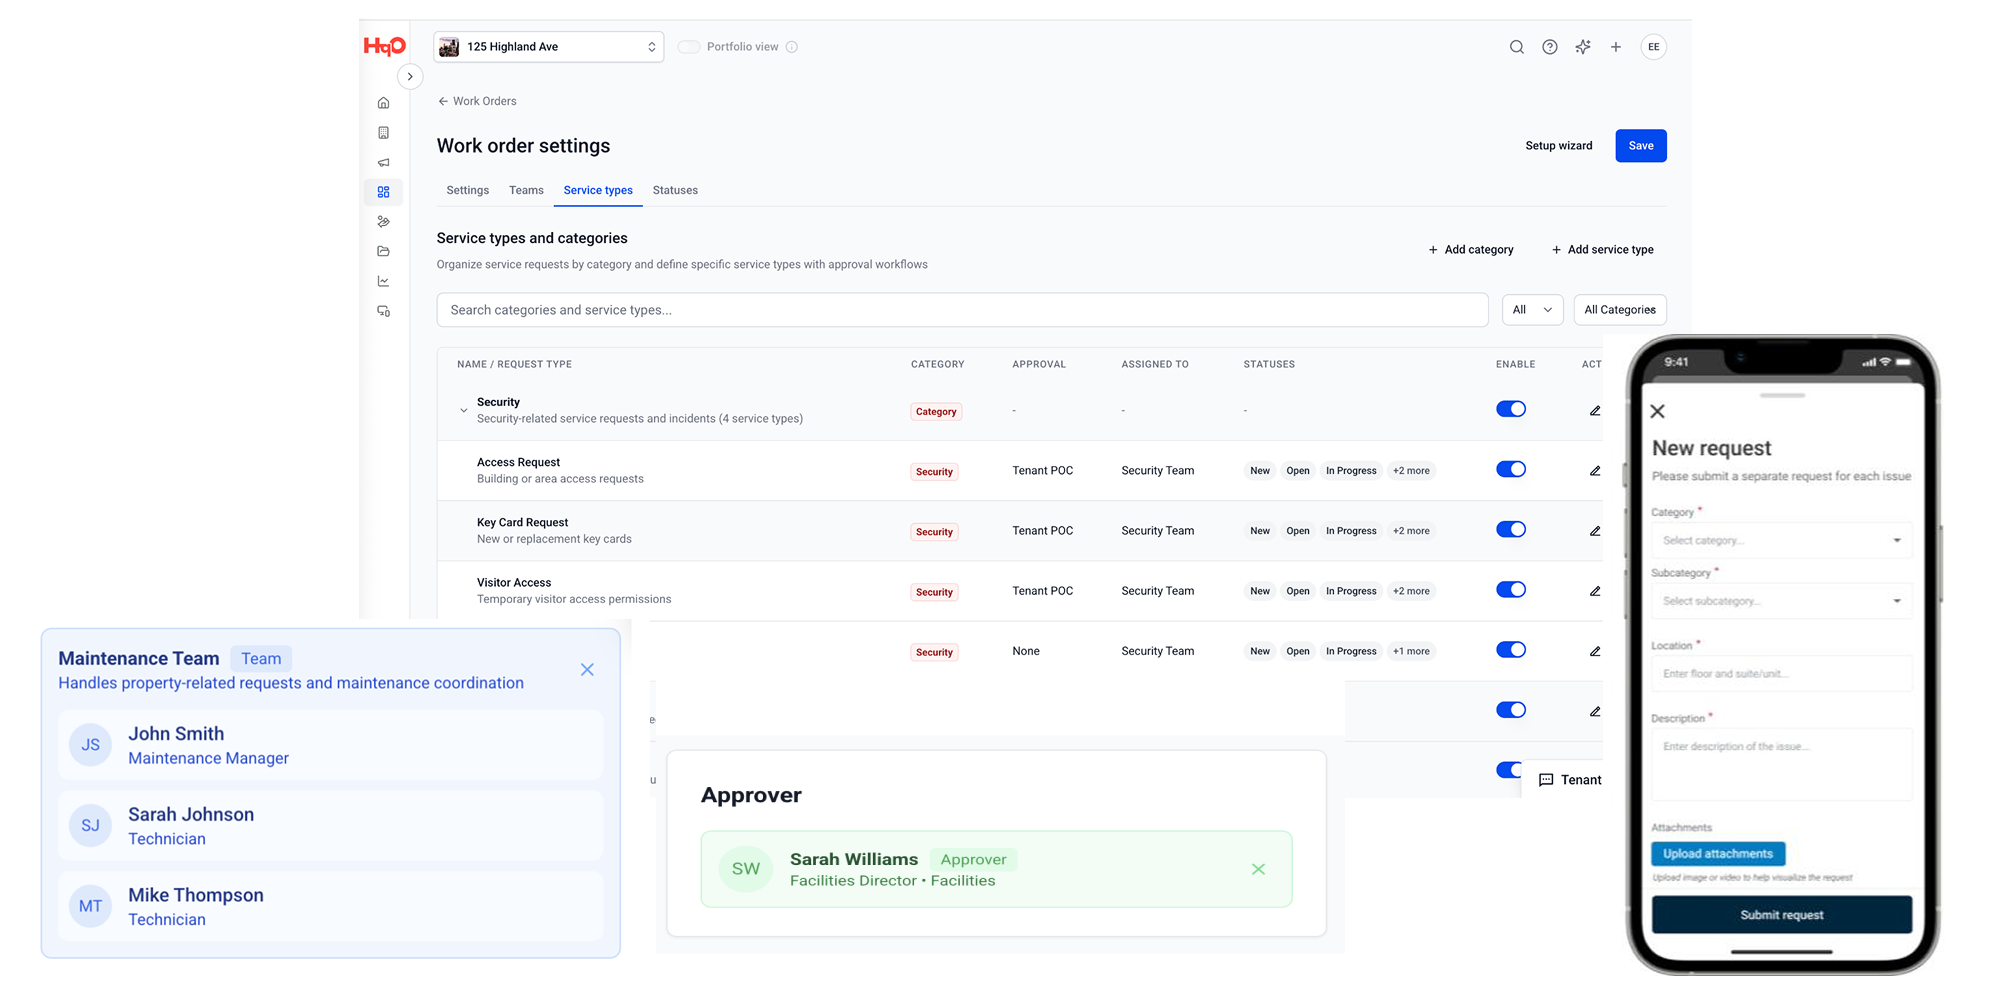The width and height of the screenshot is (2000, 1000).
Task: Open the folder icon in the sidebar
Action: pyautogui.click(x=384, y=251)
